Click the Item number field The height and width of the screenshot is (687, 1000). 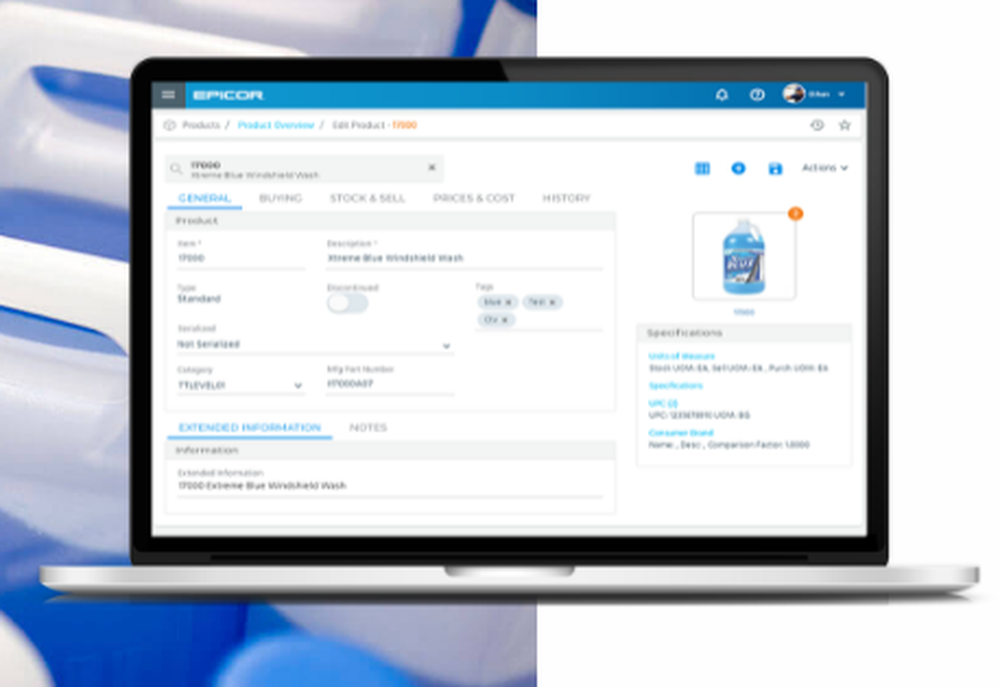(240, 258)
